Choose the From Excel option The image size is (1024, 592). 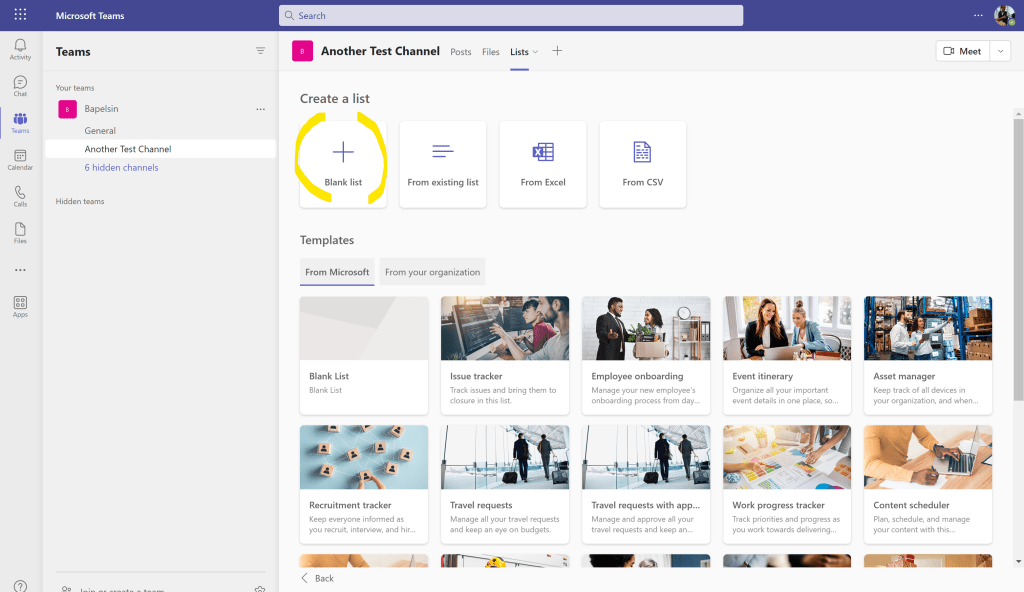click(x=543, y=164)
